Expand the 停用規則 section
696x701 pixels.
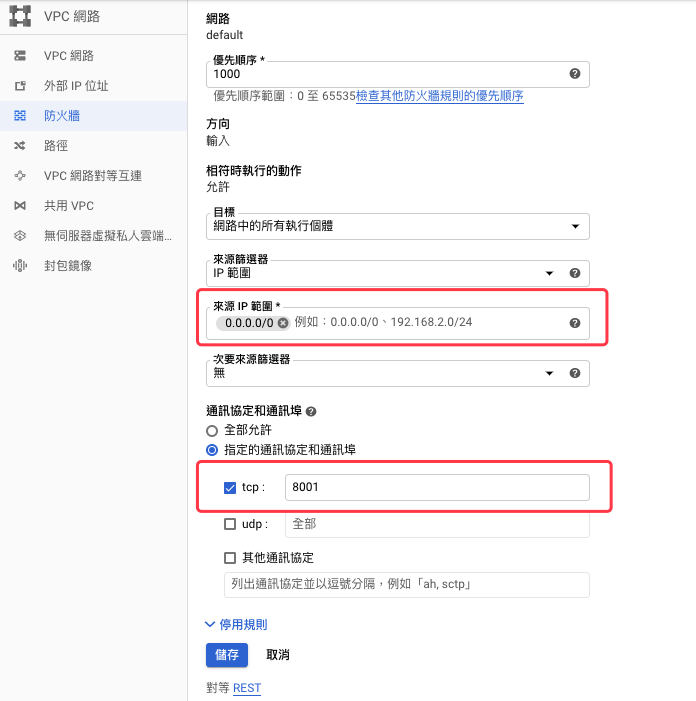click(x=236, y=625)
